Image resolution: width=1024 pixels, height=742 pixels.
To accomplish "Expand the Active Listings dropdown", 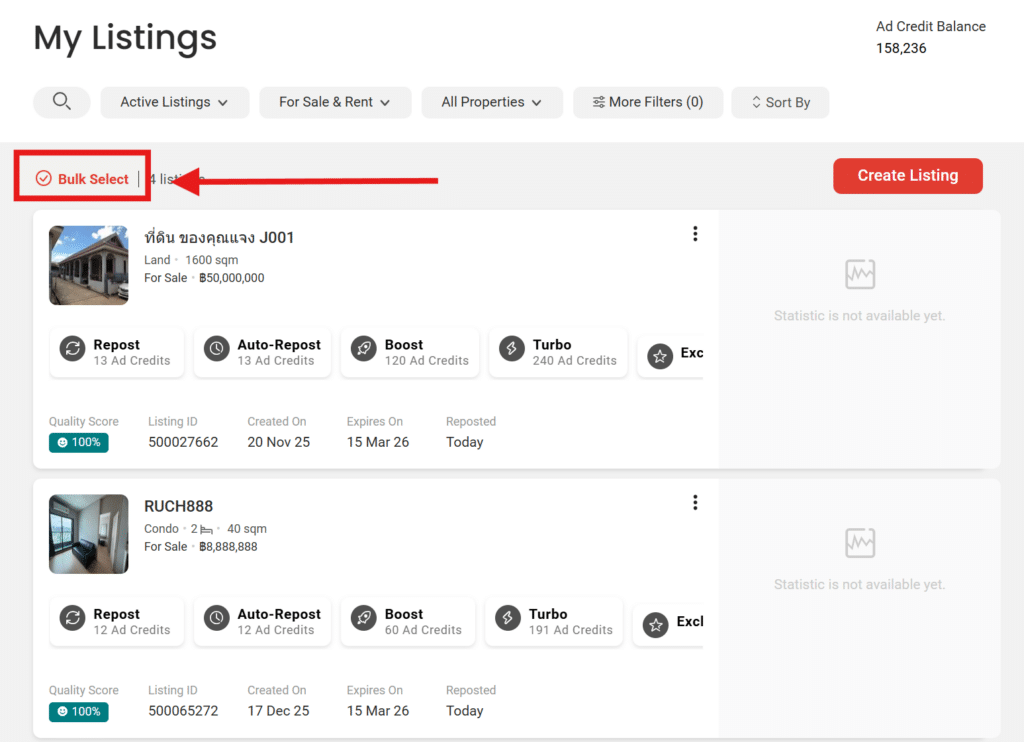I will click(x=174, y=102).
